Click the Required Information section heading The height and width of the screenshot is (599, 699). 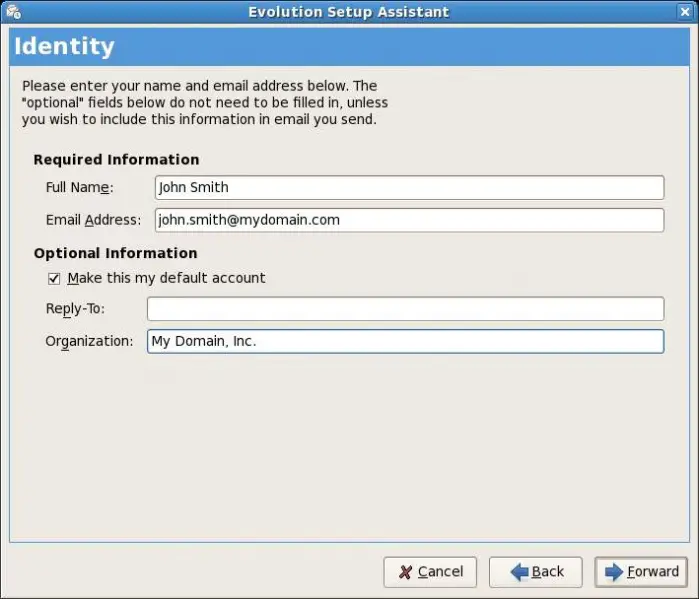[x=116, y=159]
